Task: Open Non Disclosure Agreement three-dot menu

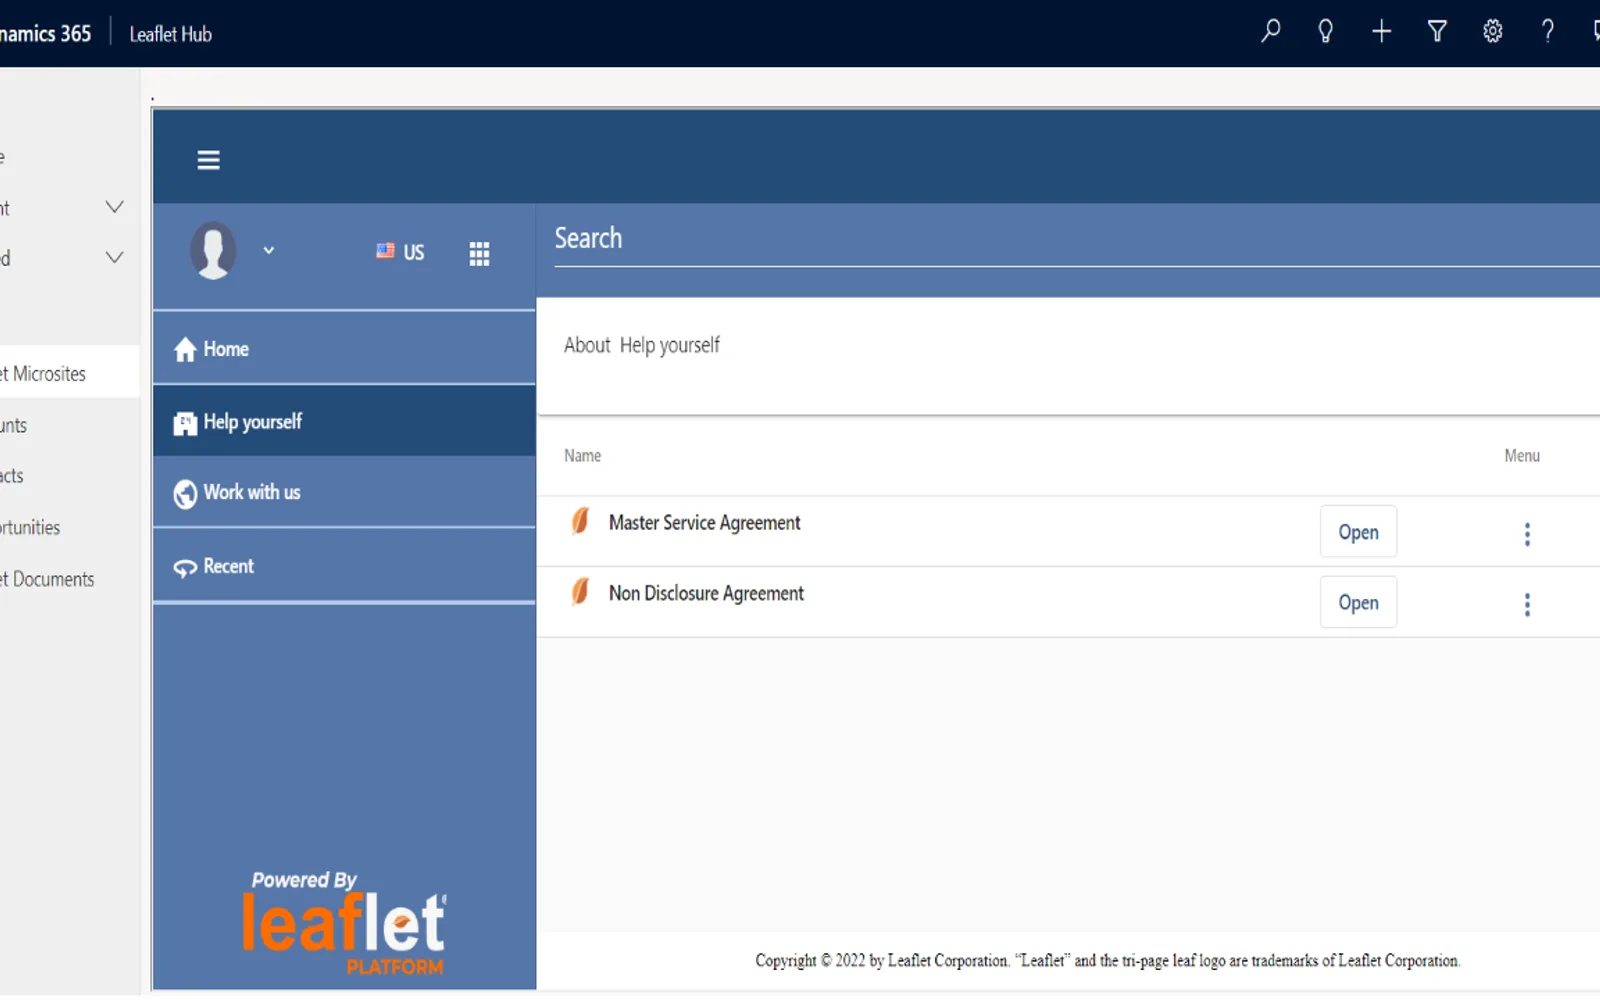Action: point(1527,604)
